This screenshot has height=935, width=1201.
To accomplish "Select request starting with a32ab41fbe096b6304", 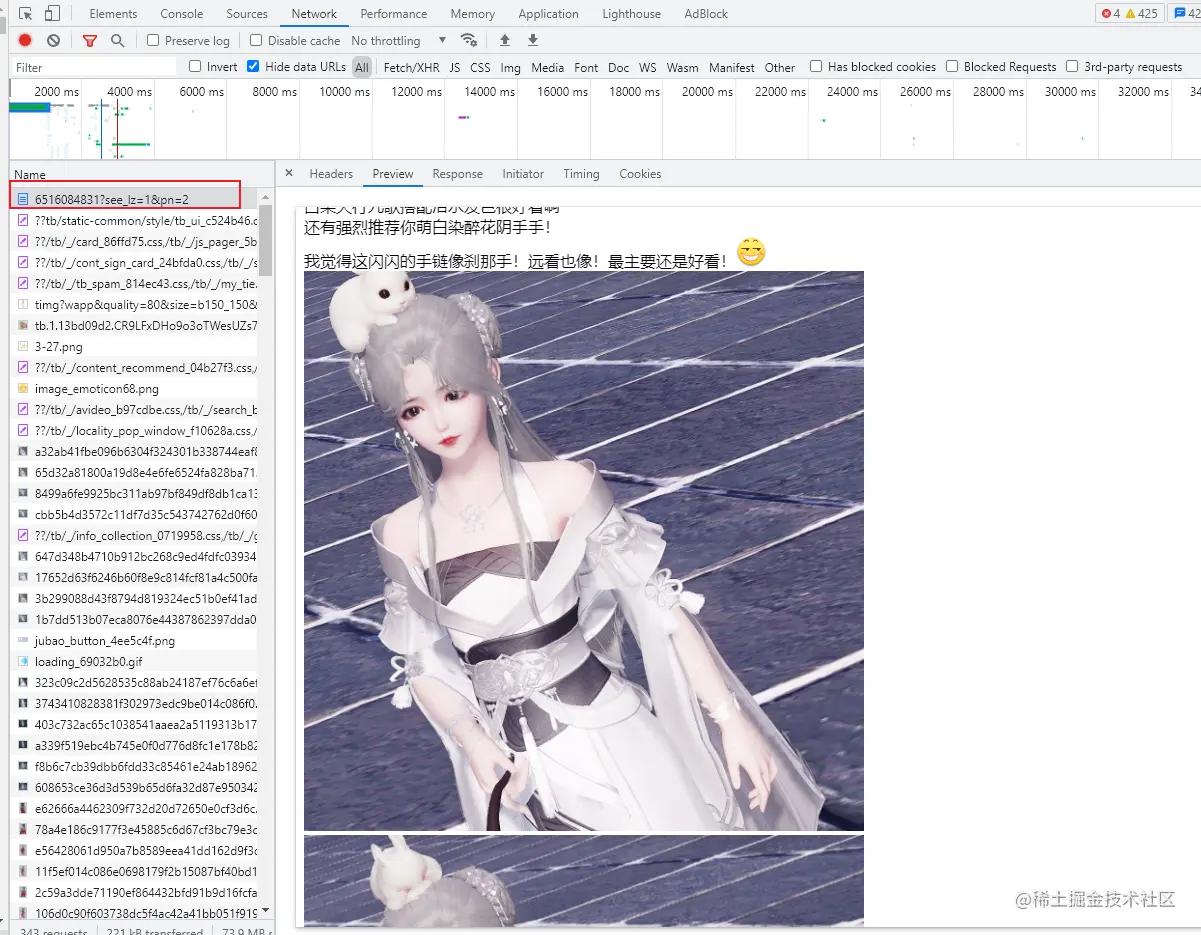I will click(x=146, y=452).
